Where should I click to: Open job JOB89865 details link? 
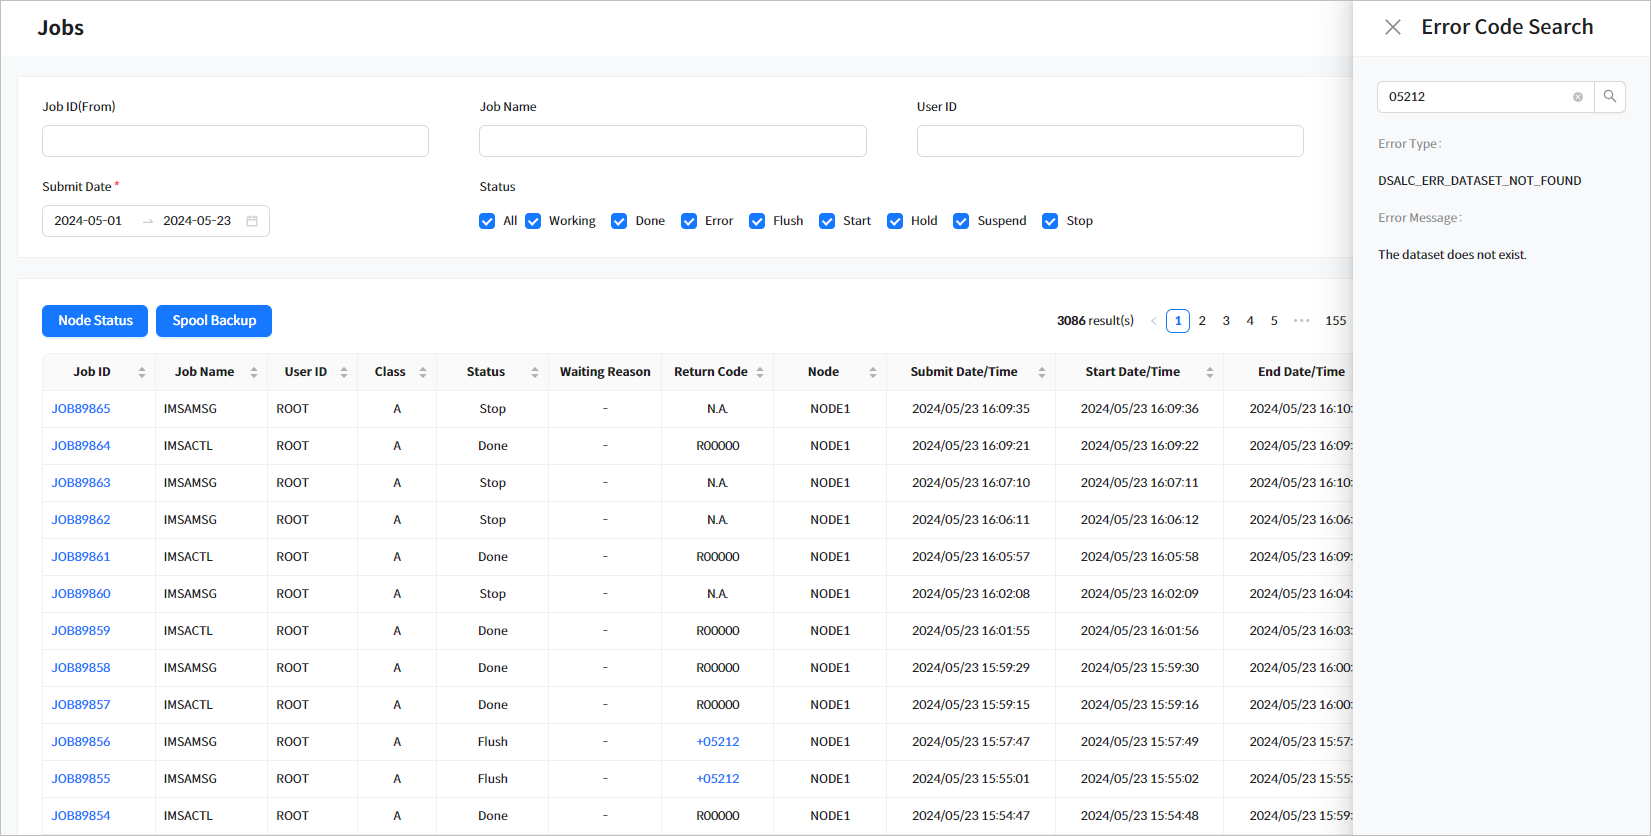pos(81,409)
